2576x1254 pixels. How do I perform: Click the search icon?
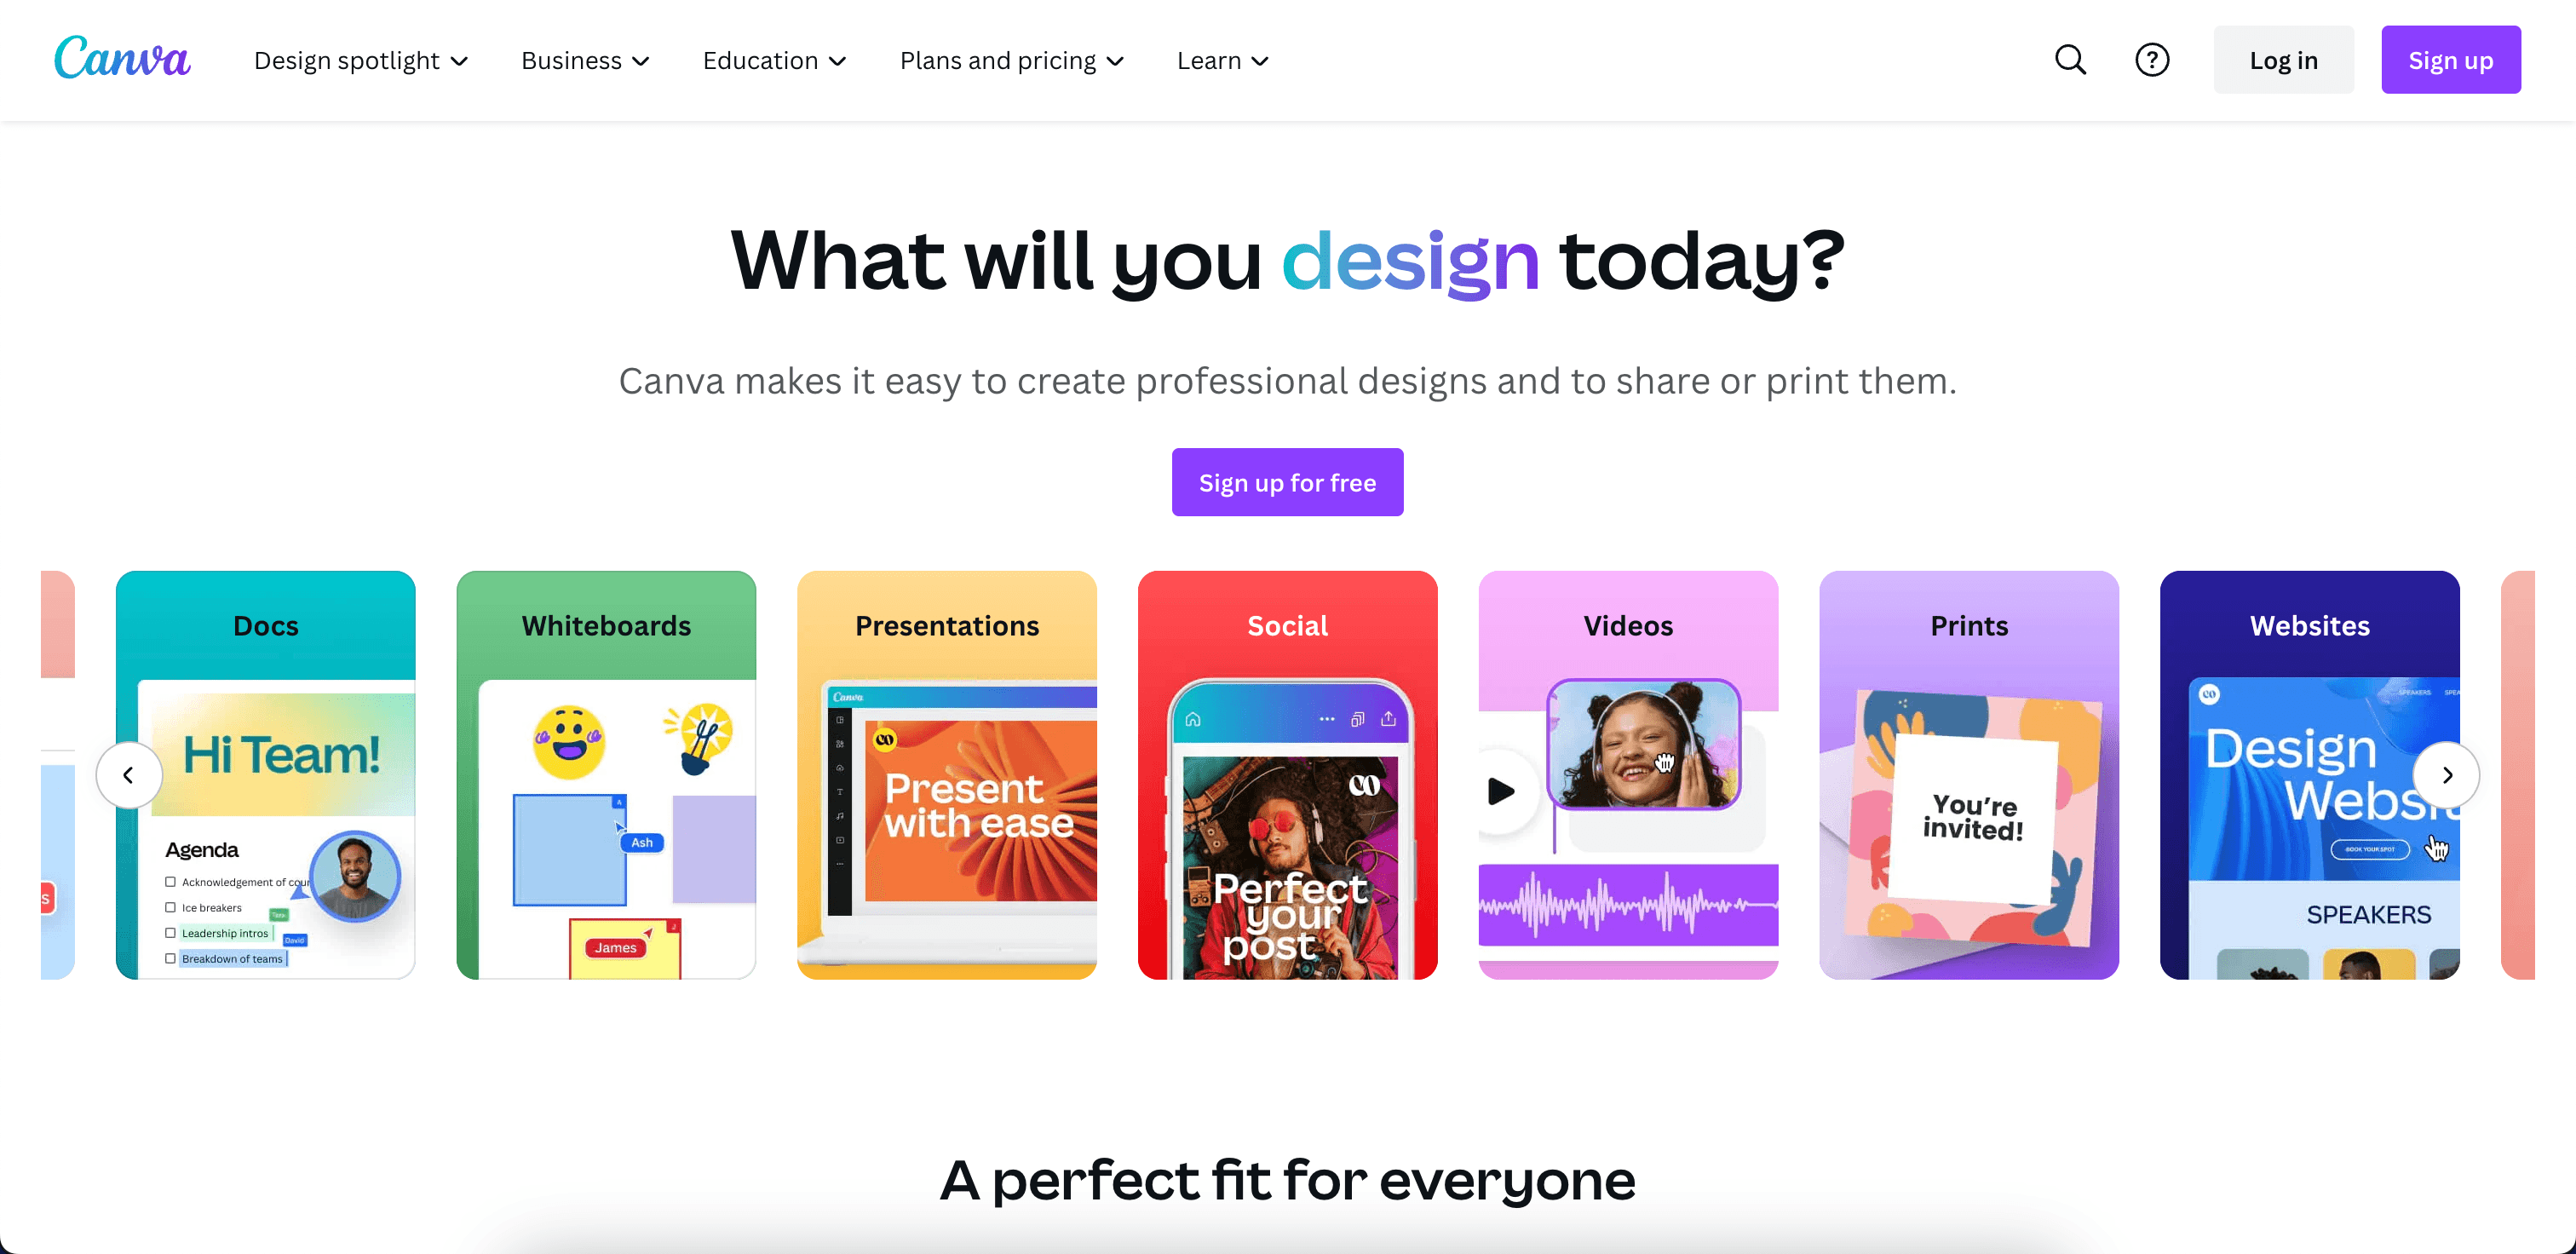(x=2070, y=60)
